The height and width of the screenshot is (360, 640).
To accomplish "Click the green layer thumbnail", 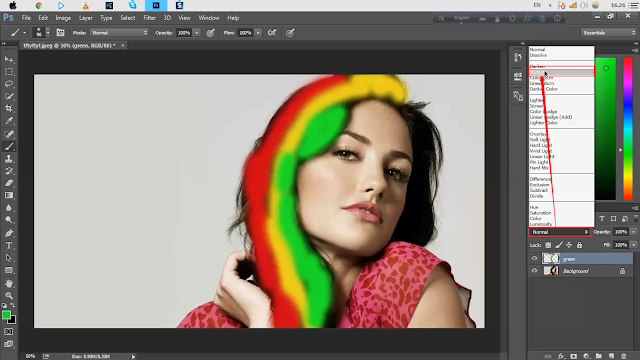I will (x=551, y=258).
